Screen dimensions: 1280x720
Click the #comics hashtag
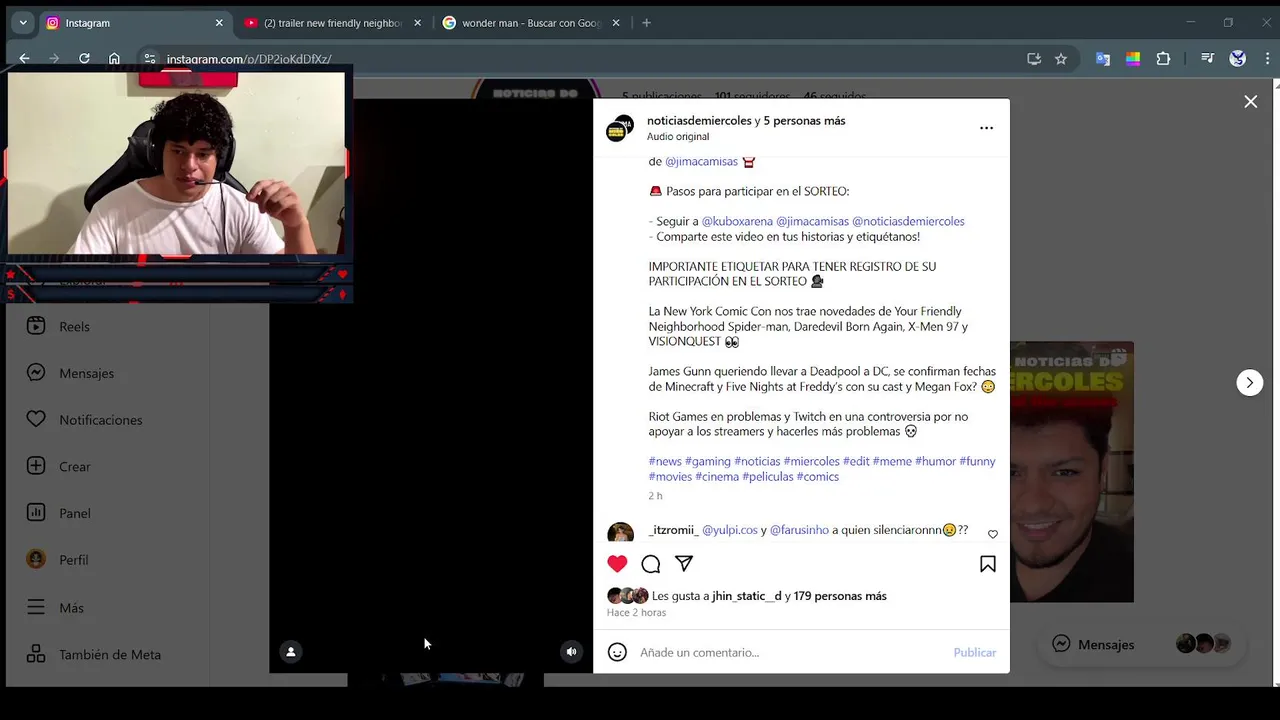(817, 476)
